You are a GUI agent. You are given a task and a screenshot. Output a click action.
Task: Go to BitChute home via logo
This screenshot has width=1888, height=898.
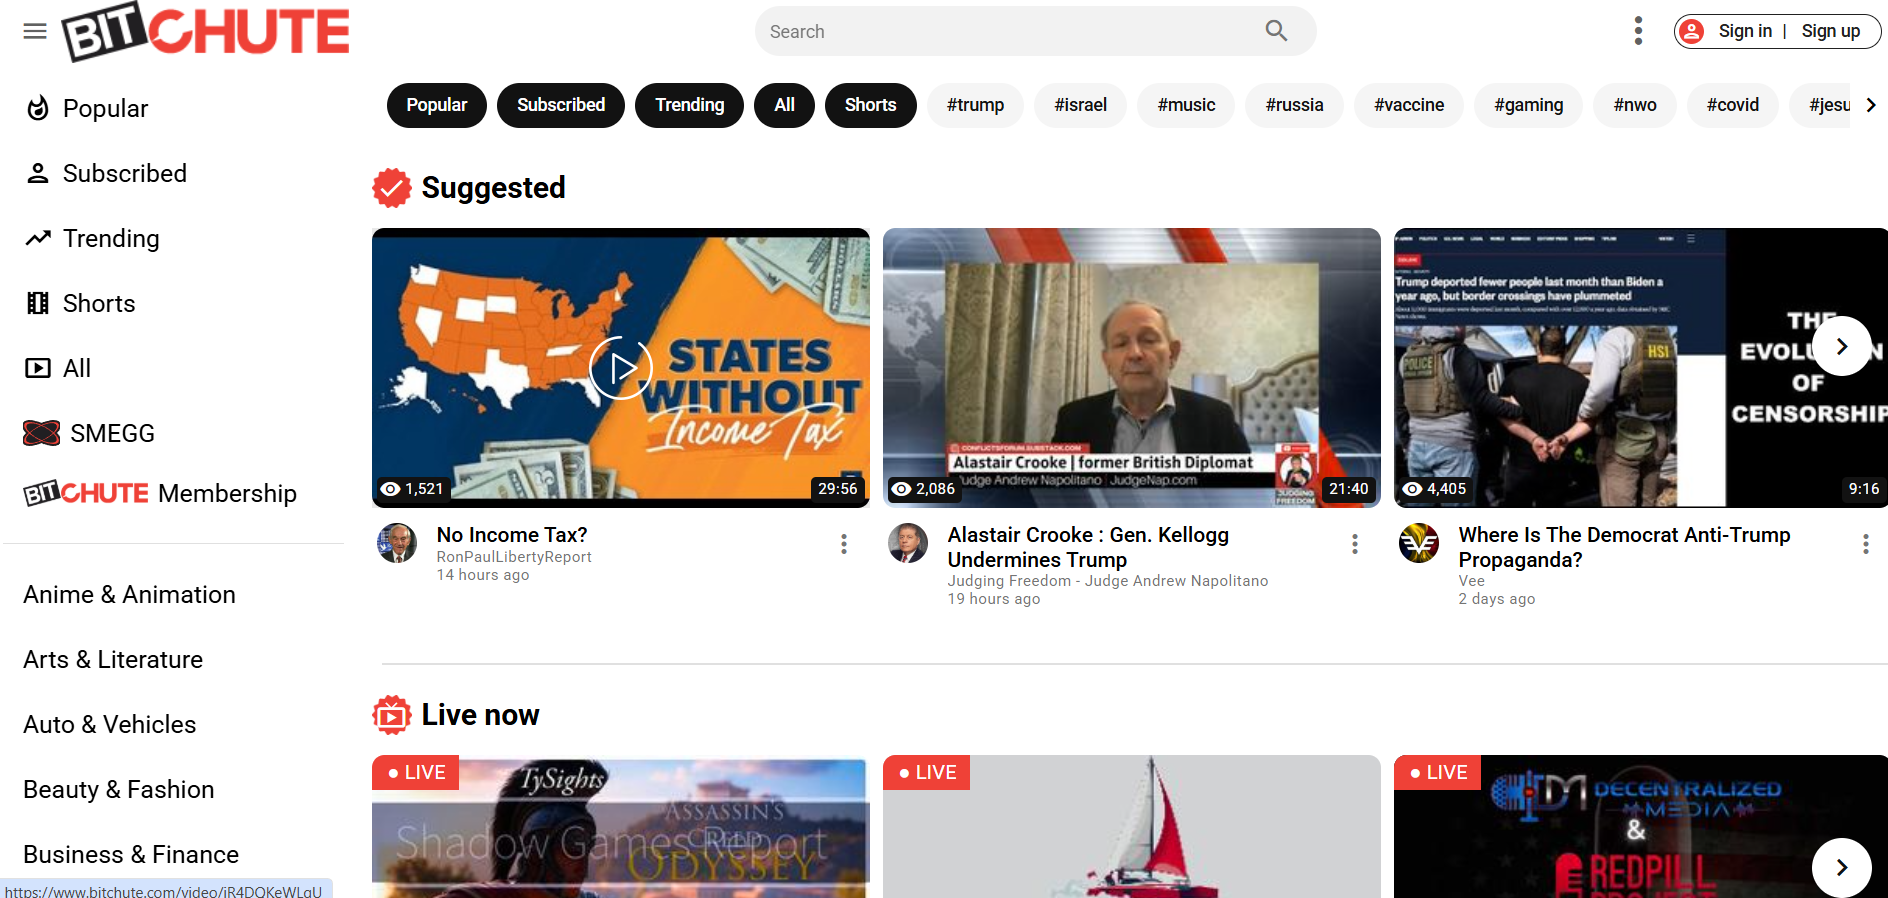pyautogui.click(x=205, y=32)
